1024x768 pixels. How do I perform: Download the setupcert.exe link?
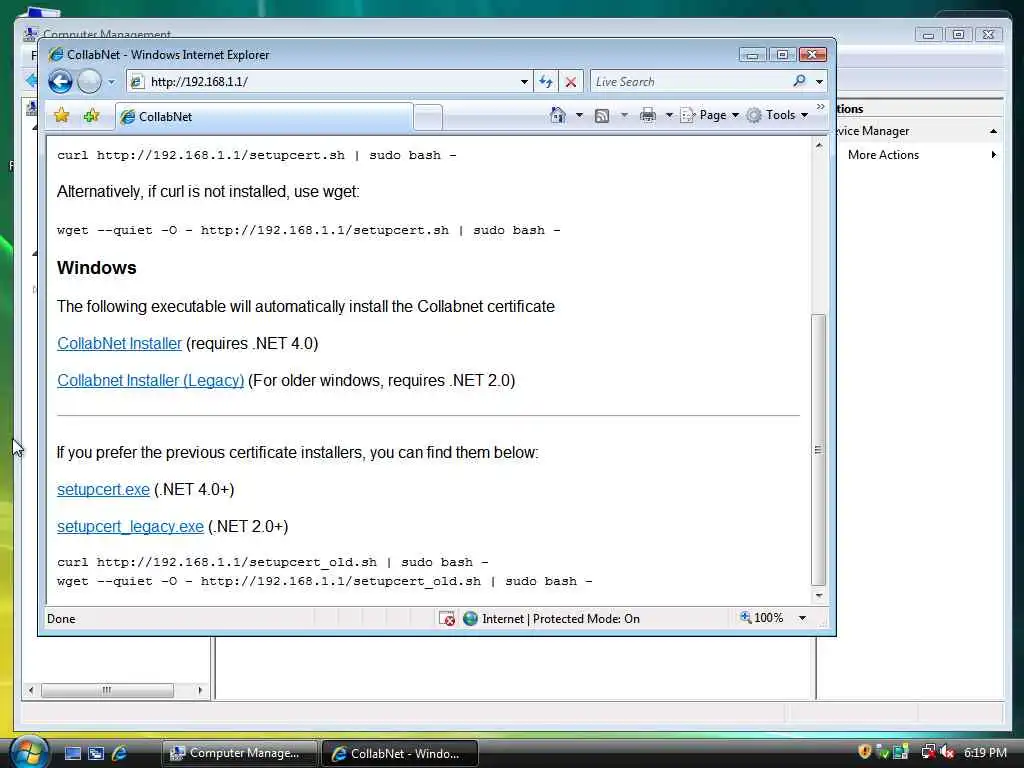click(x=103, y=489)
